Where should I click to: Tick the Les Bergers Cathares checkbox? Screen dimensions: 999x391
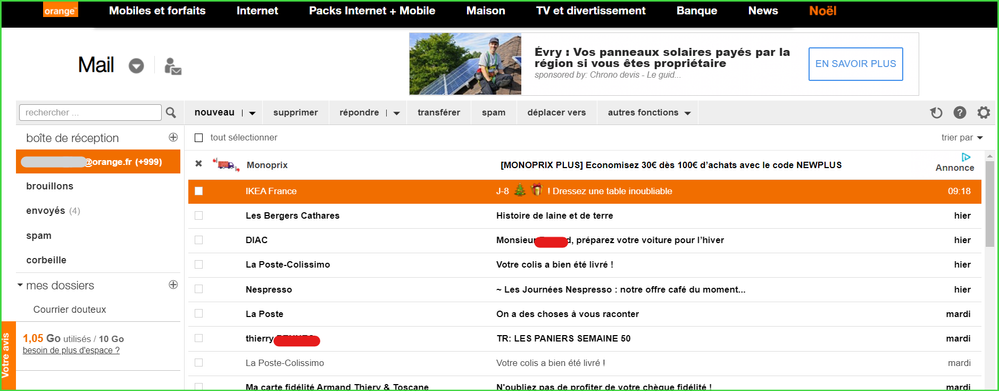199,216
